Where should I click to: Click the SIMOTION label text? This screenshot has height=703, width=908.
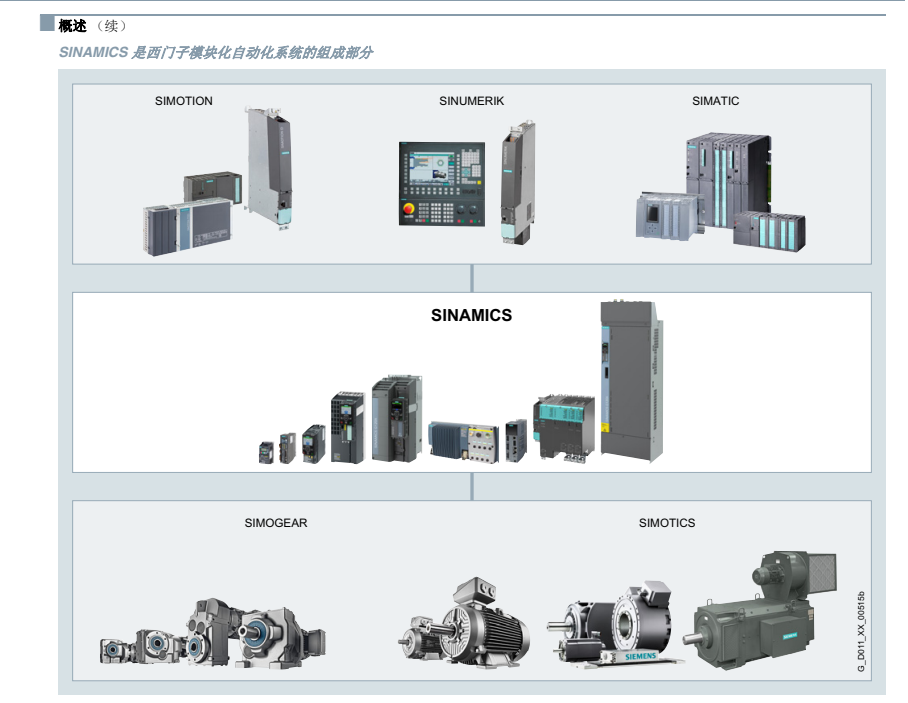point(183,101)
